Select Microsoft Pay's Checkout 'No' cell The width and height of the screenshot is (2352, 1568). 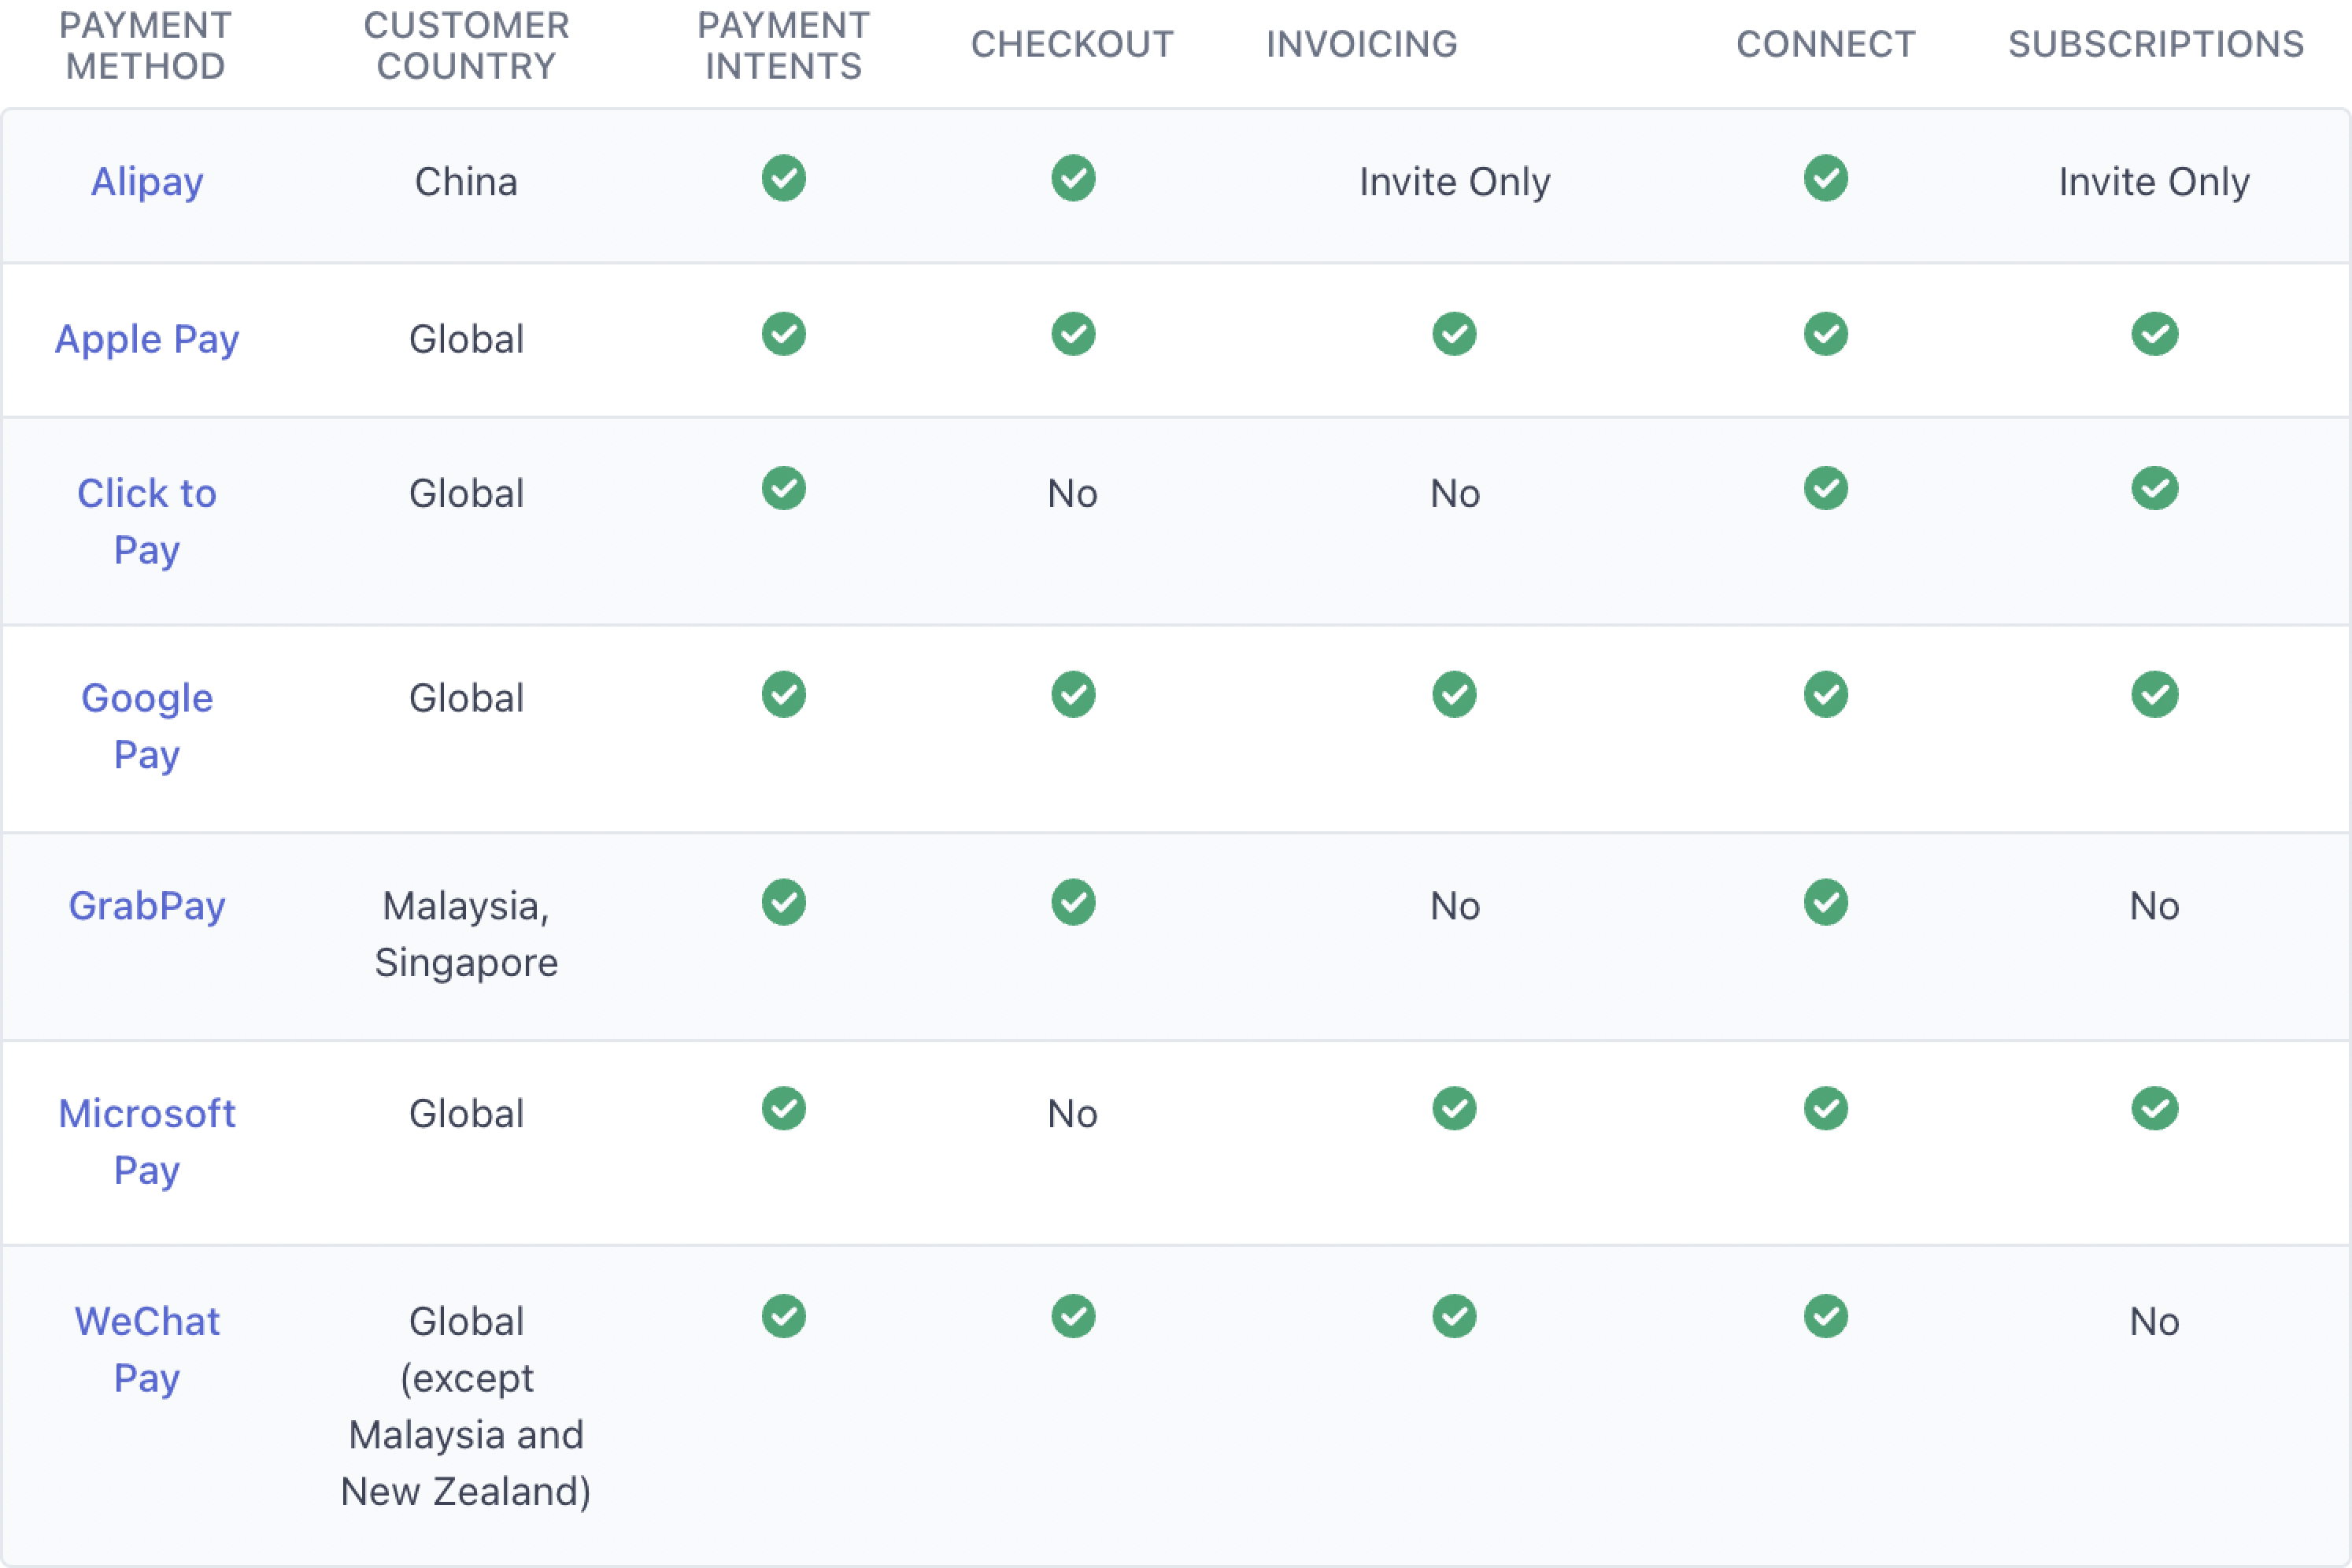1073,1113
